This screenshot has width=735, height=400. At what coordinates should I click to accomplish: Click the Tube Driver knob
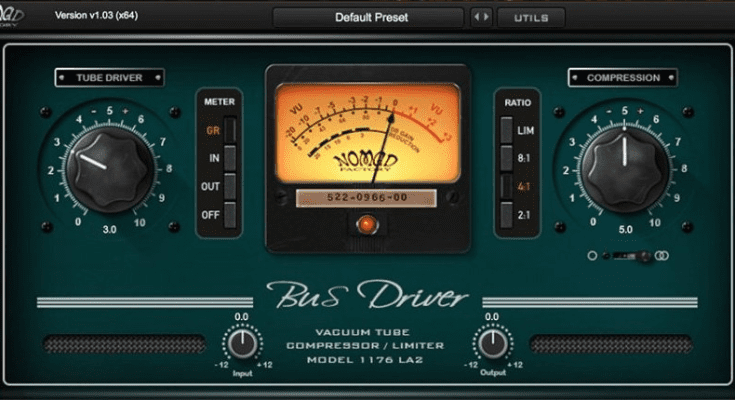(x=98, y=165)
